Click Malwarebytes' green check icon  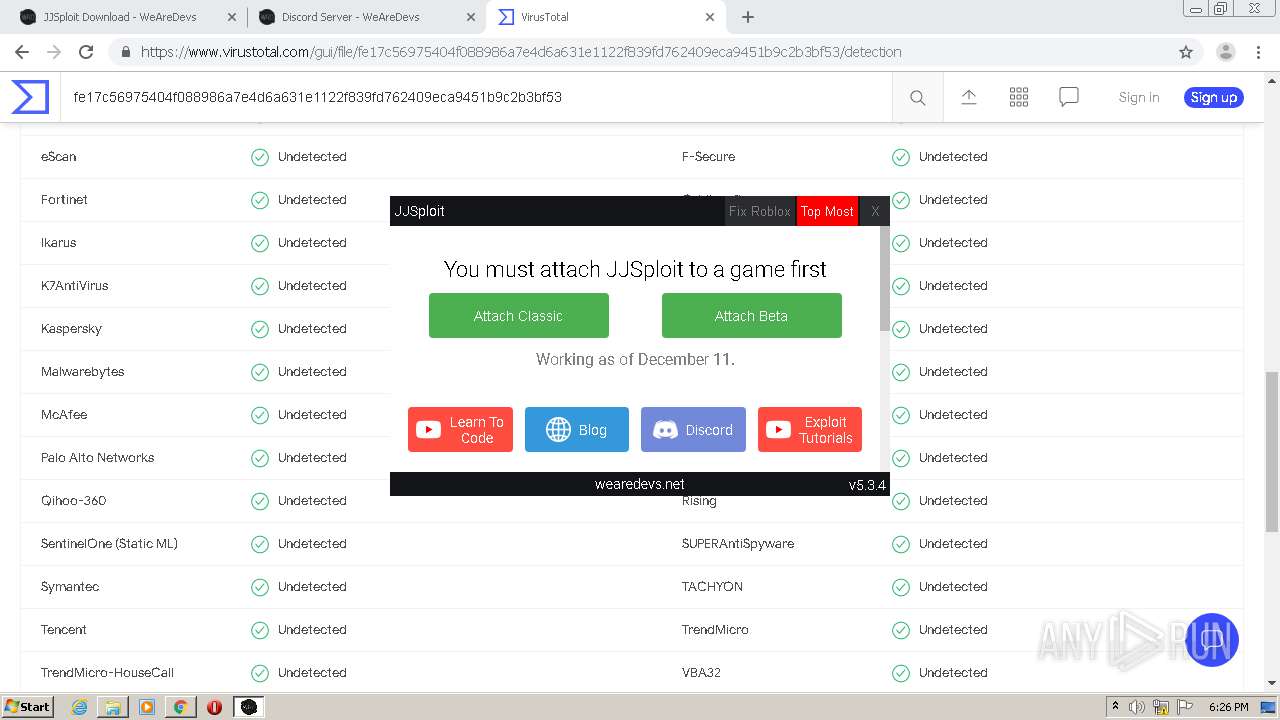(x=260, y=372)
